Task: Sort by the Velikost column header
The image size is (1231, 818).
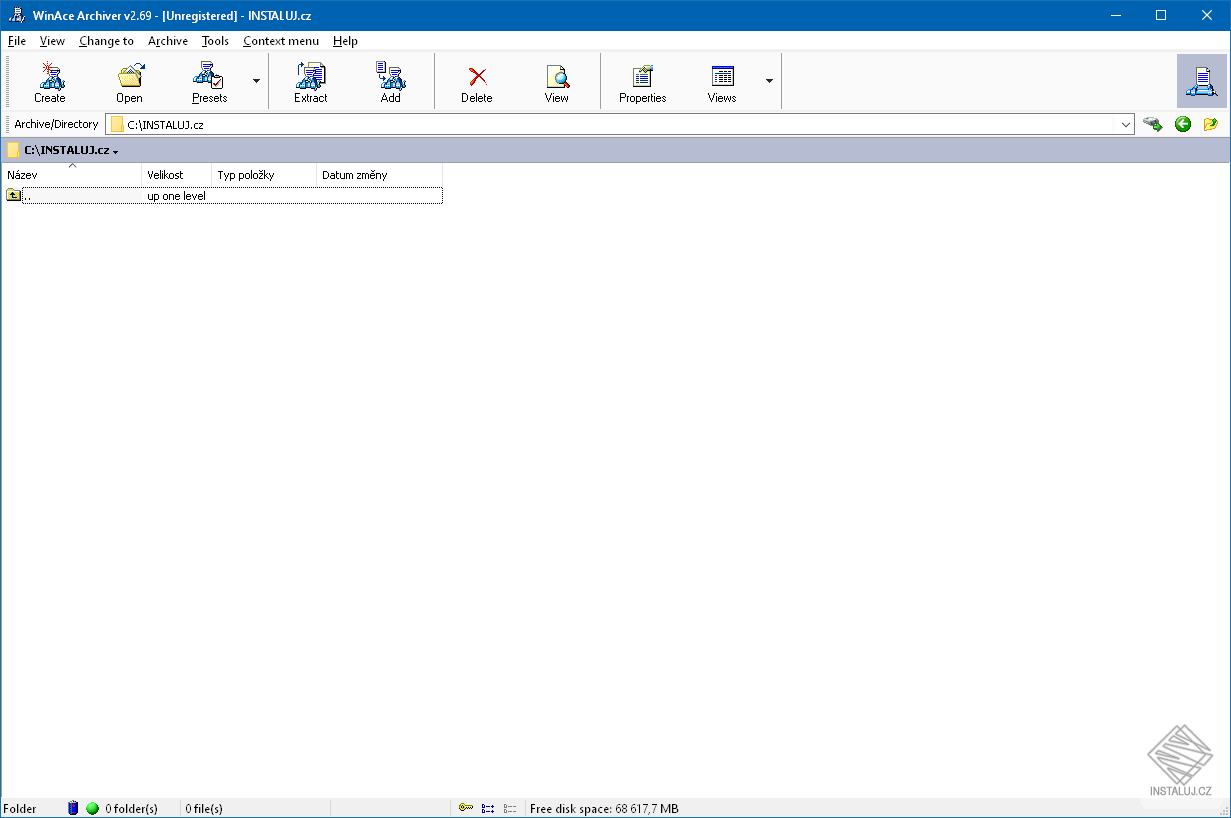Action: 177,175
